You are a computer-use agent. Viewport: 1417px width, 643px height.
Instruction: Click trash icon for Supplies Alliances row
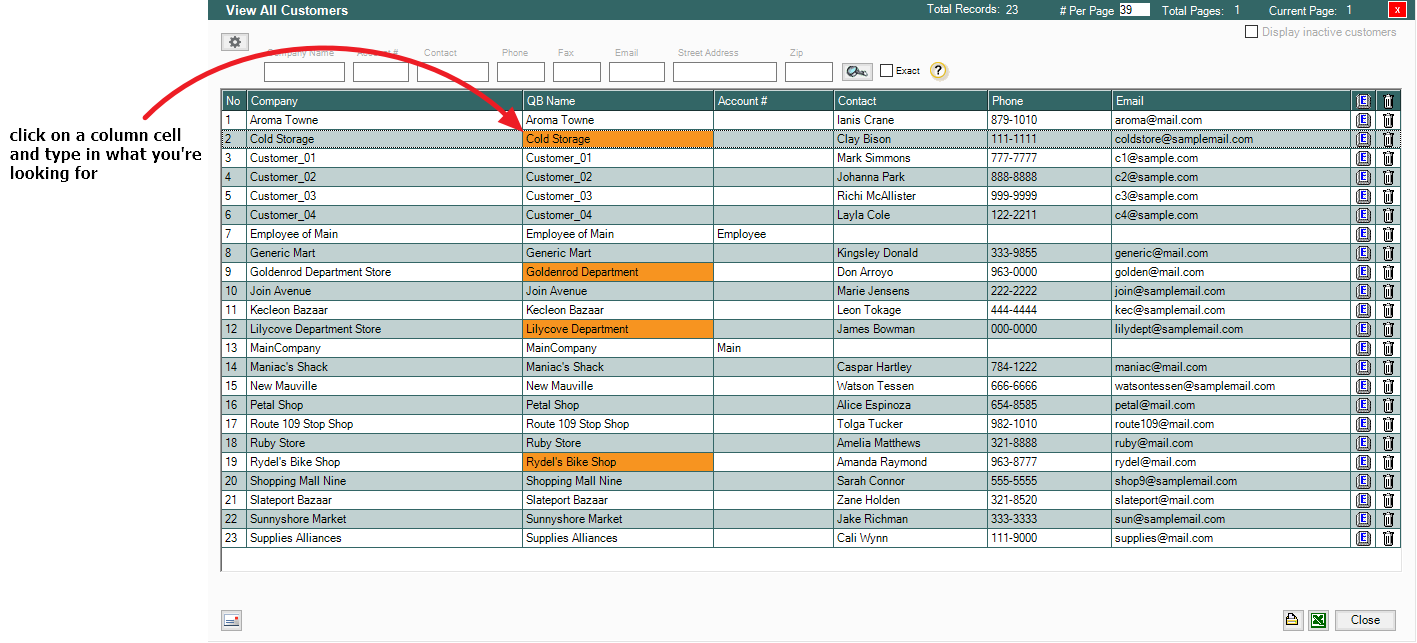click(x=1388, y=538)
